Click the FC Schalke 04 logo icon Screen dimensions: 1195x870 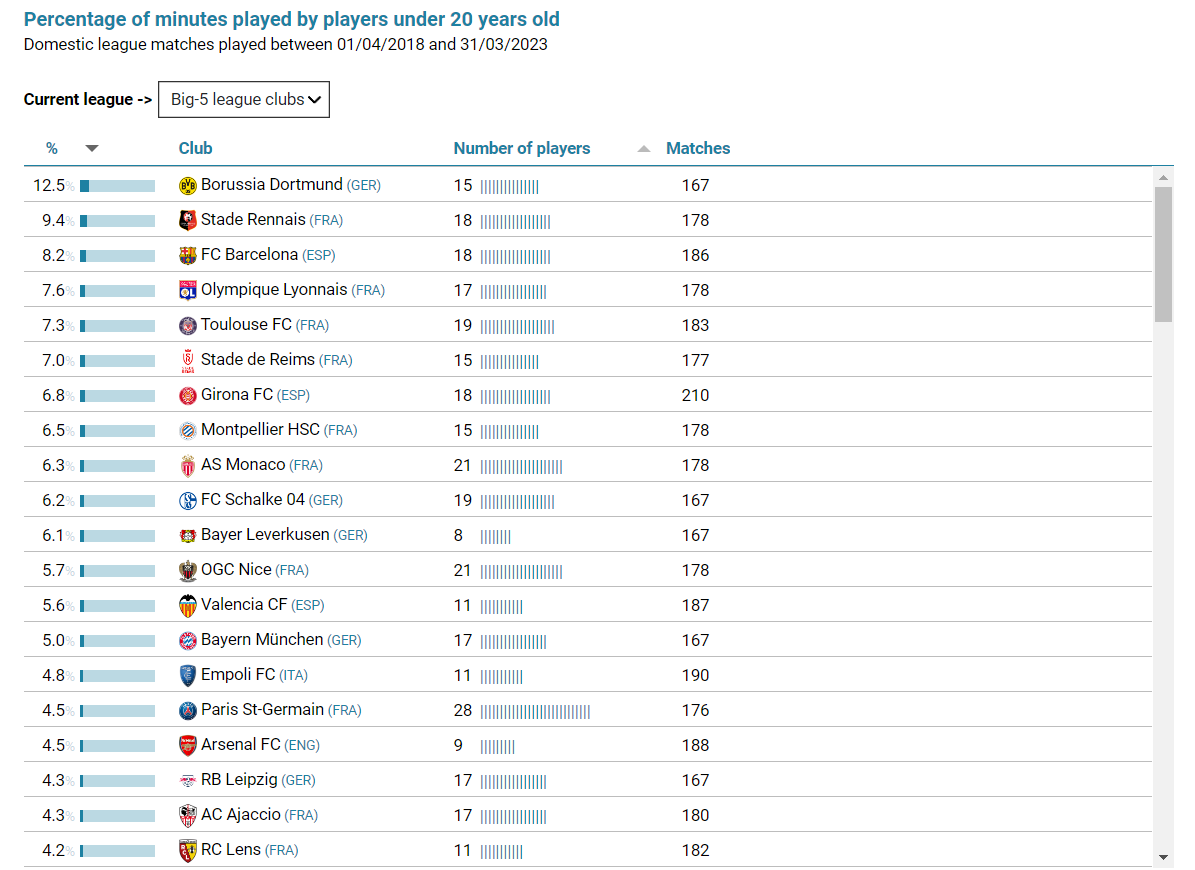[x=188, y=501]
